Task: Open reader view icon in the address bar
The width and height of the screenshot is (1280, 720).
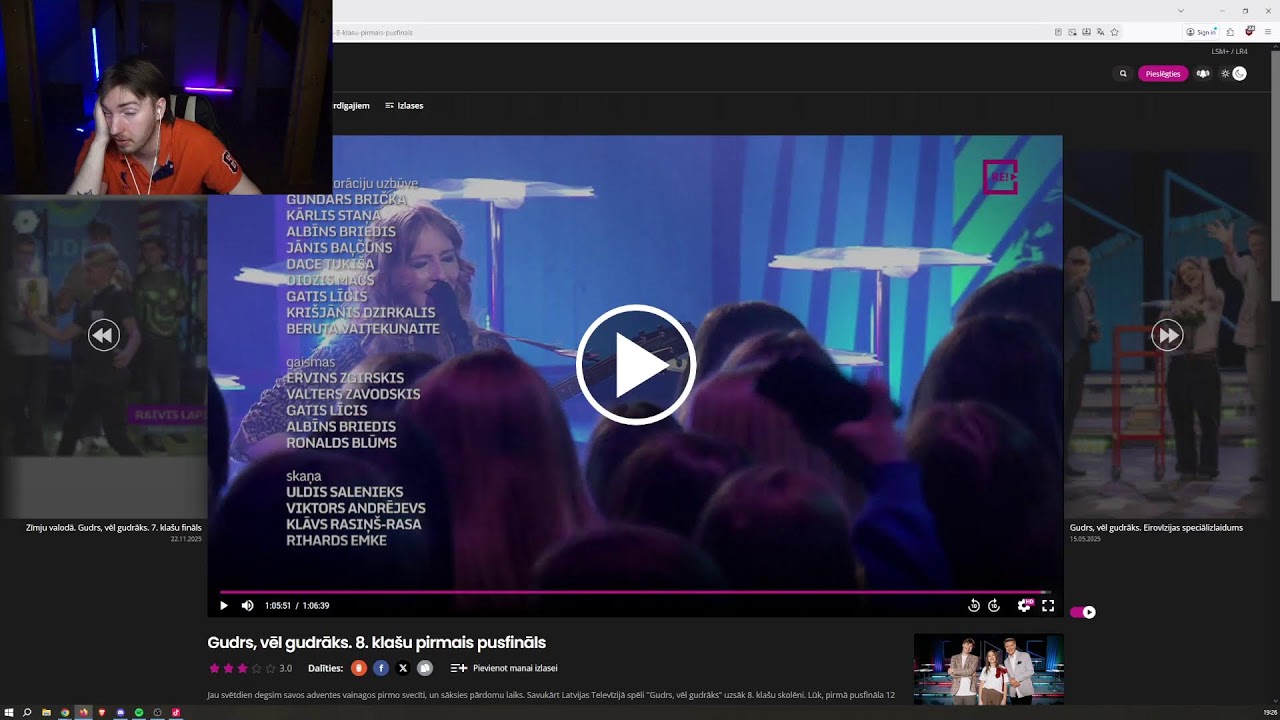Action: coord(1058,32)
